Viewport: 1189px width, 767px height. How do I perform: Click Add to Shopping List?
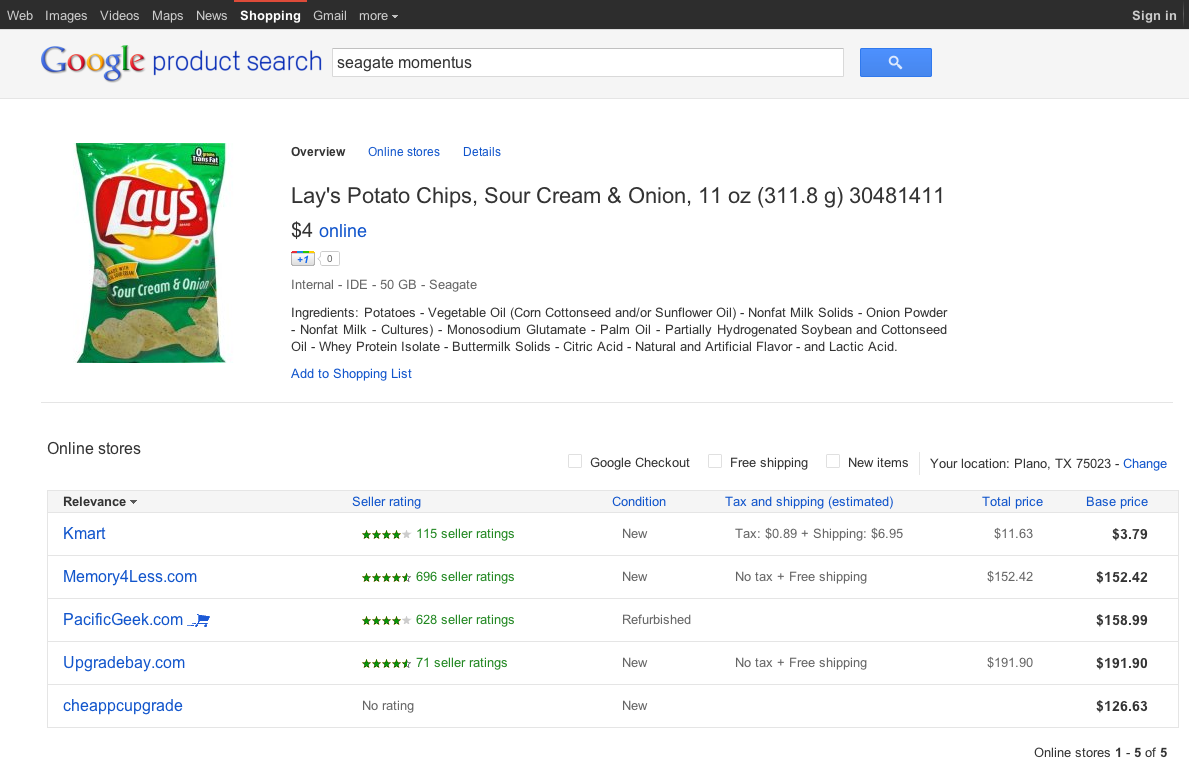point(351,373)
